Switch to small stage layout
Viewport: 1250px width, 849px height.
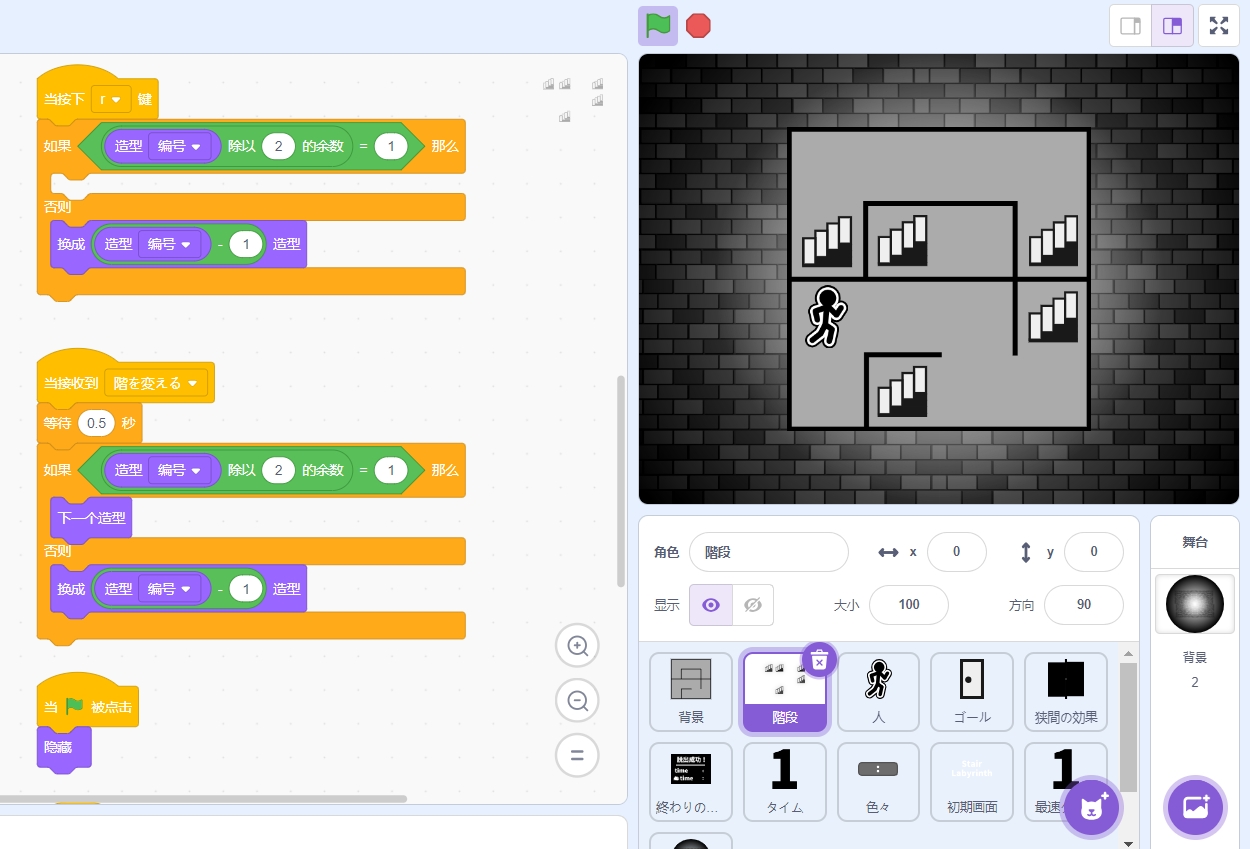click(1131, 26)
